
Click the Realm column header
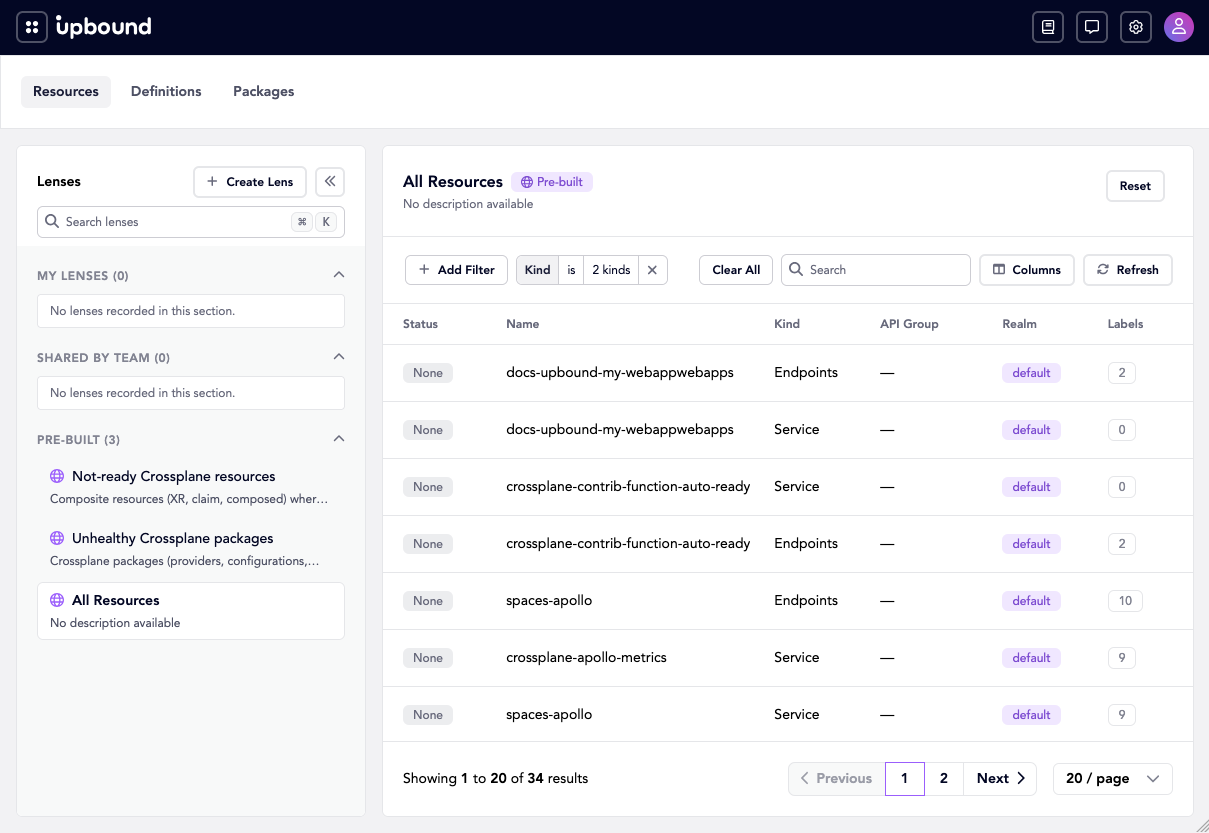click(x=1019, y=324)
